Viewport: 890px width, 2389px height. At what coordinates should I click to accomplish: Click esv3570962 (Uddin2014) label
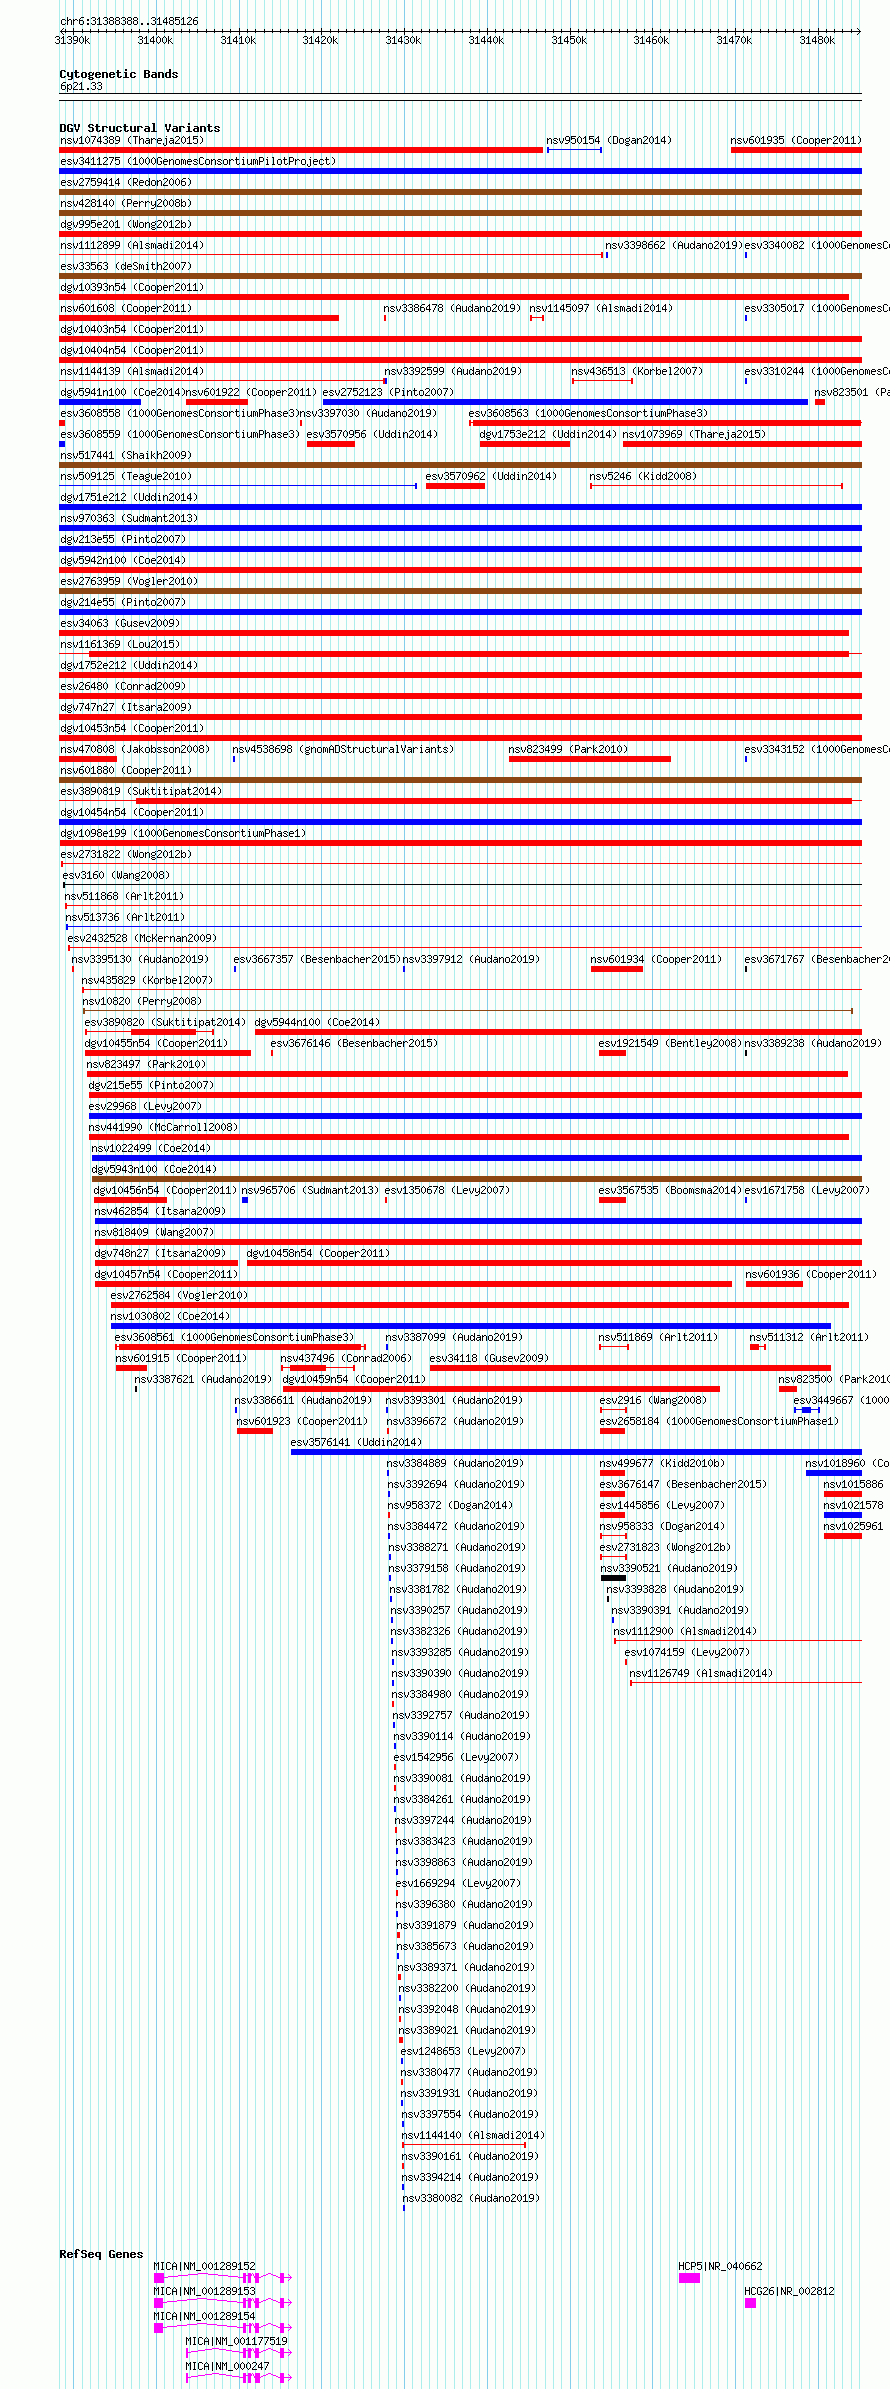click(x=491, y=476)
